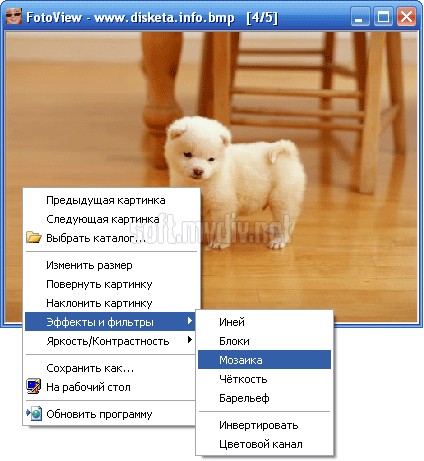Apply the Иней effect
The width and height of the screenshot is (424, 461).
click(x=264, y=322)
